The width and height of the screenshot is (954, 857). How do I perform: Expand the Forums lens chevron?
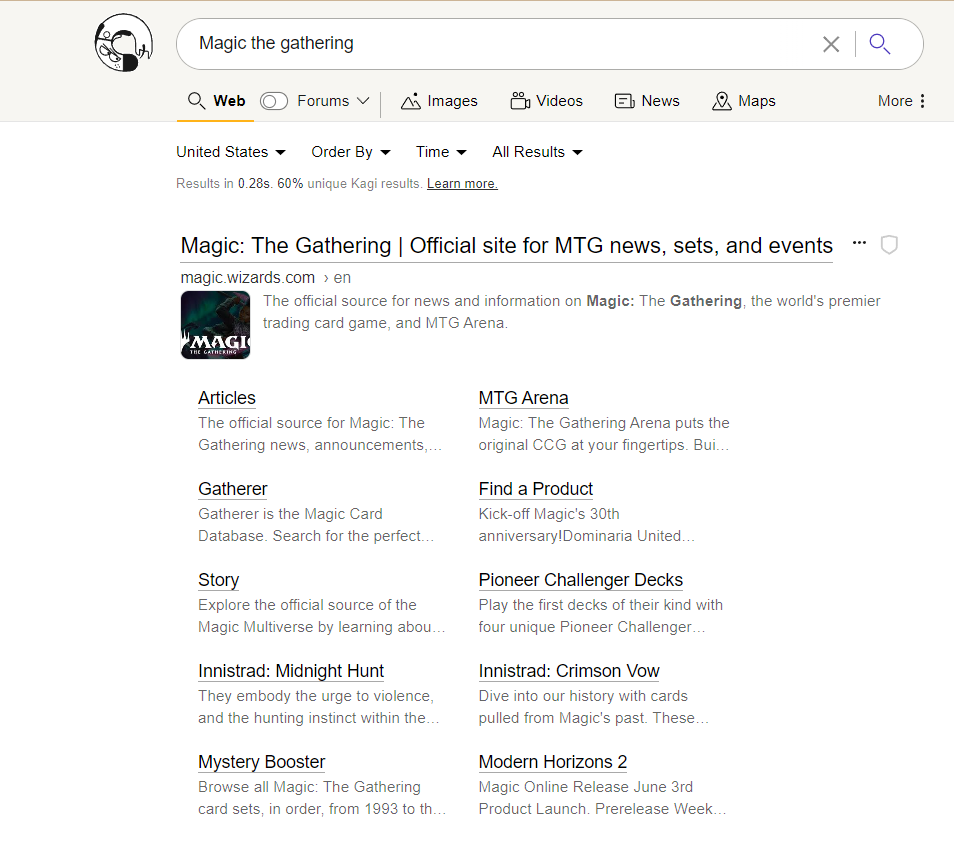[363, 101]
